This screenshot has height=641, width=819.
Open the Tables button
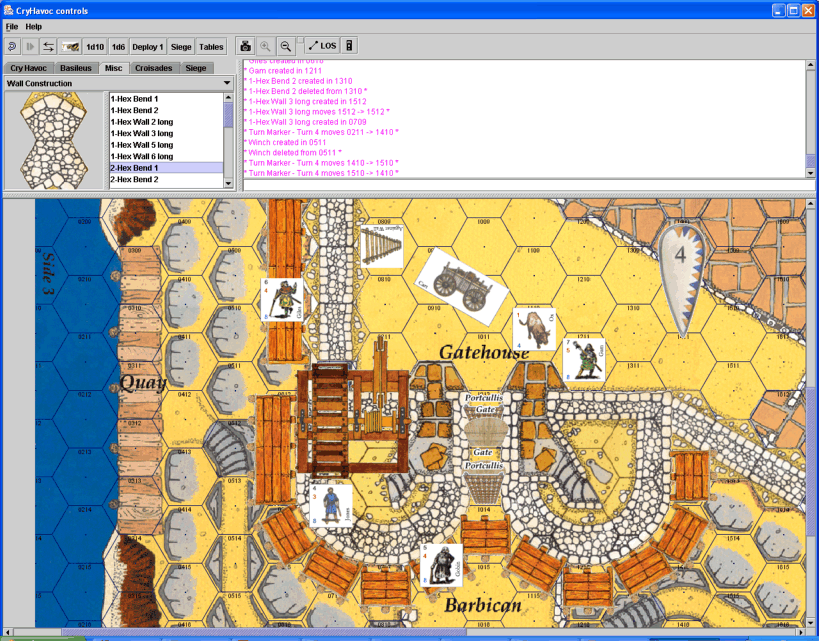211,46
